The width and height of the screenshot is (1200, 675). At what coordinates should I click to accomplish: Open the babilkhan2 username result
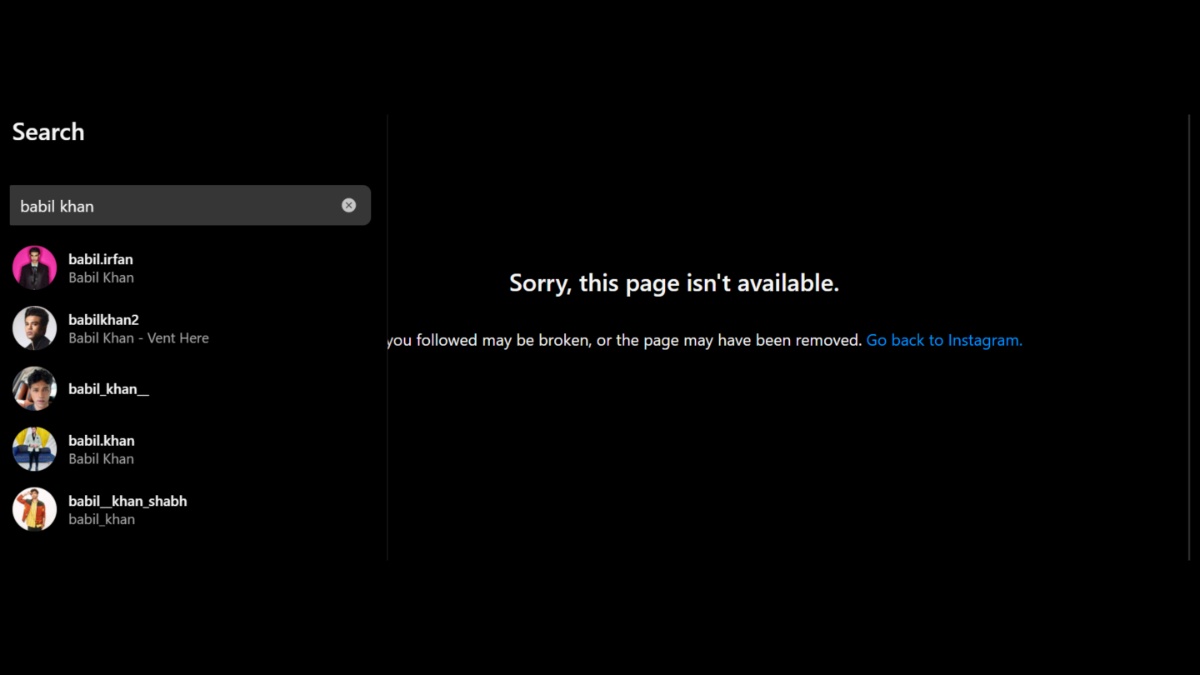(x=104, y=320)
